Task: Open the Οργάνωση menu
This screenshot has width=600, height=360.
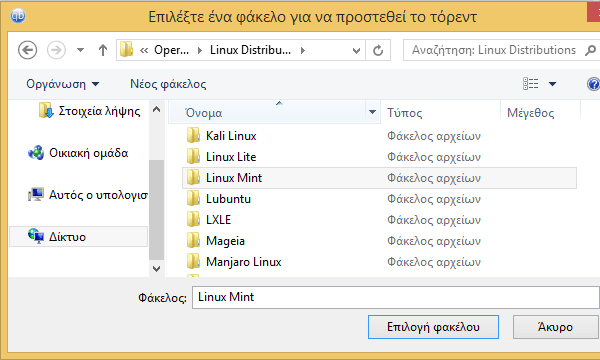Action: click(62, 84)
